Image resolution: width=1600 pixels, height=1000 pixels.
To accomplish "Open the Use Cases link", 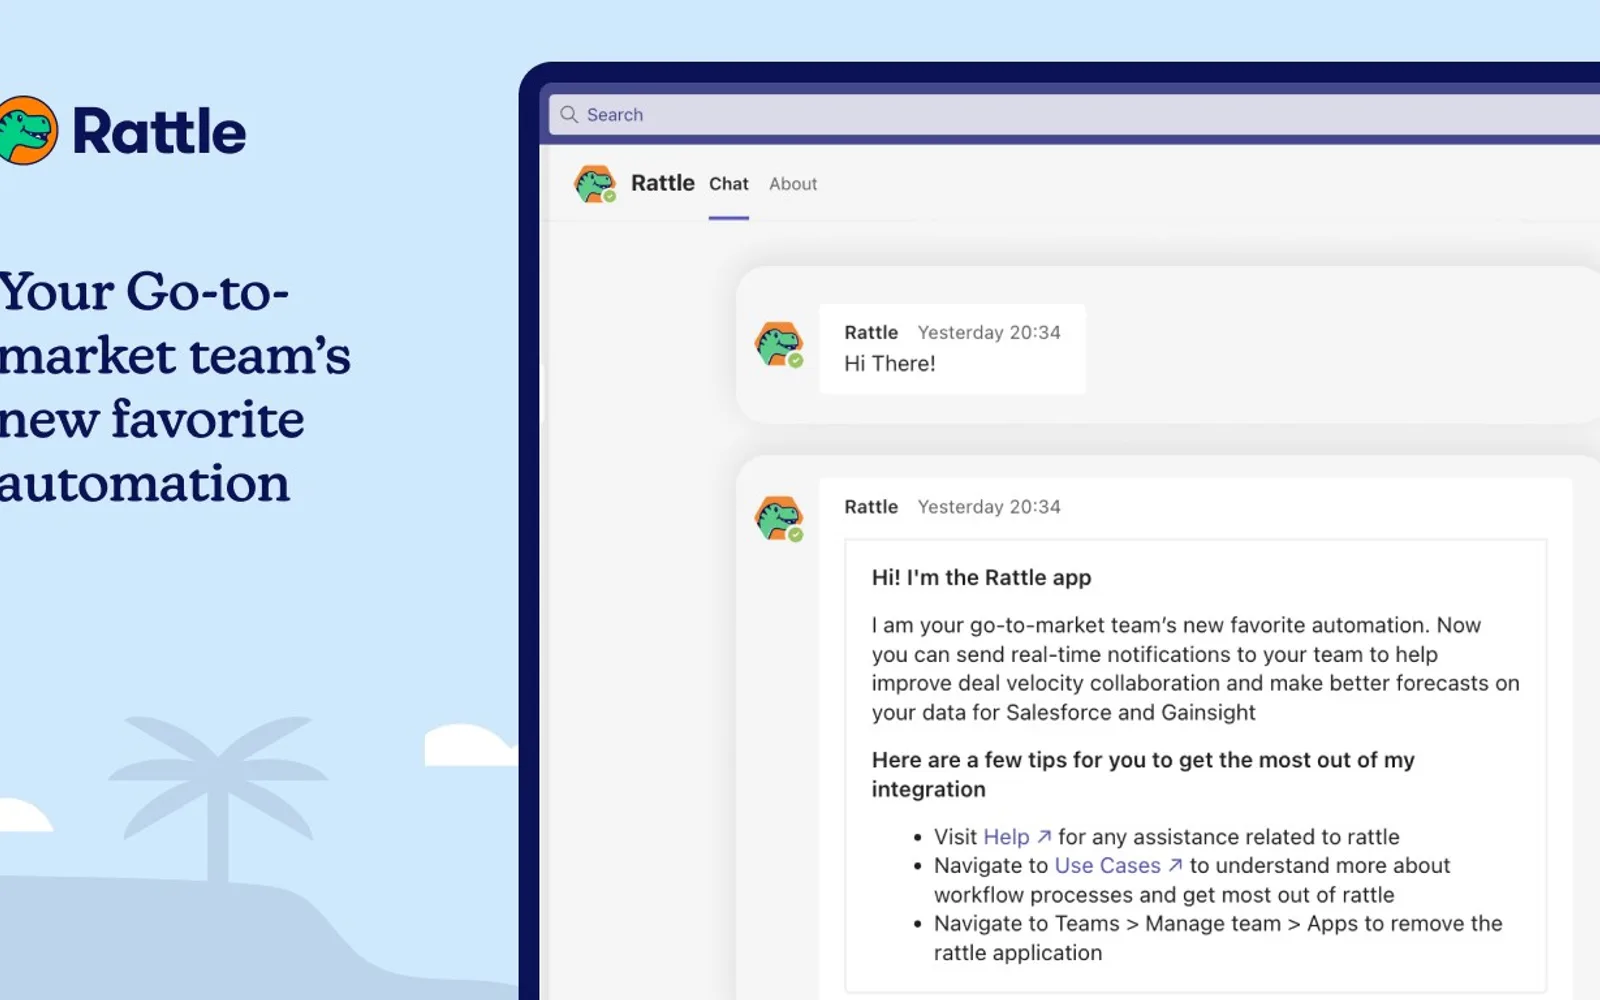I will pyautogui.click(x=1107, y=866).
